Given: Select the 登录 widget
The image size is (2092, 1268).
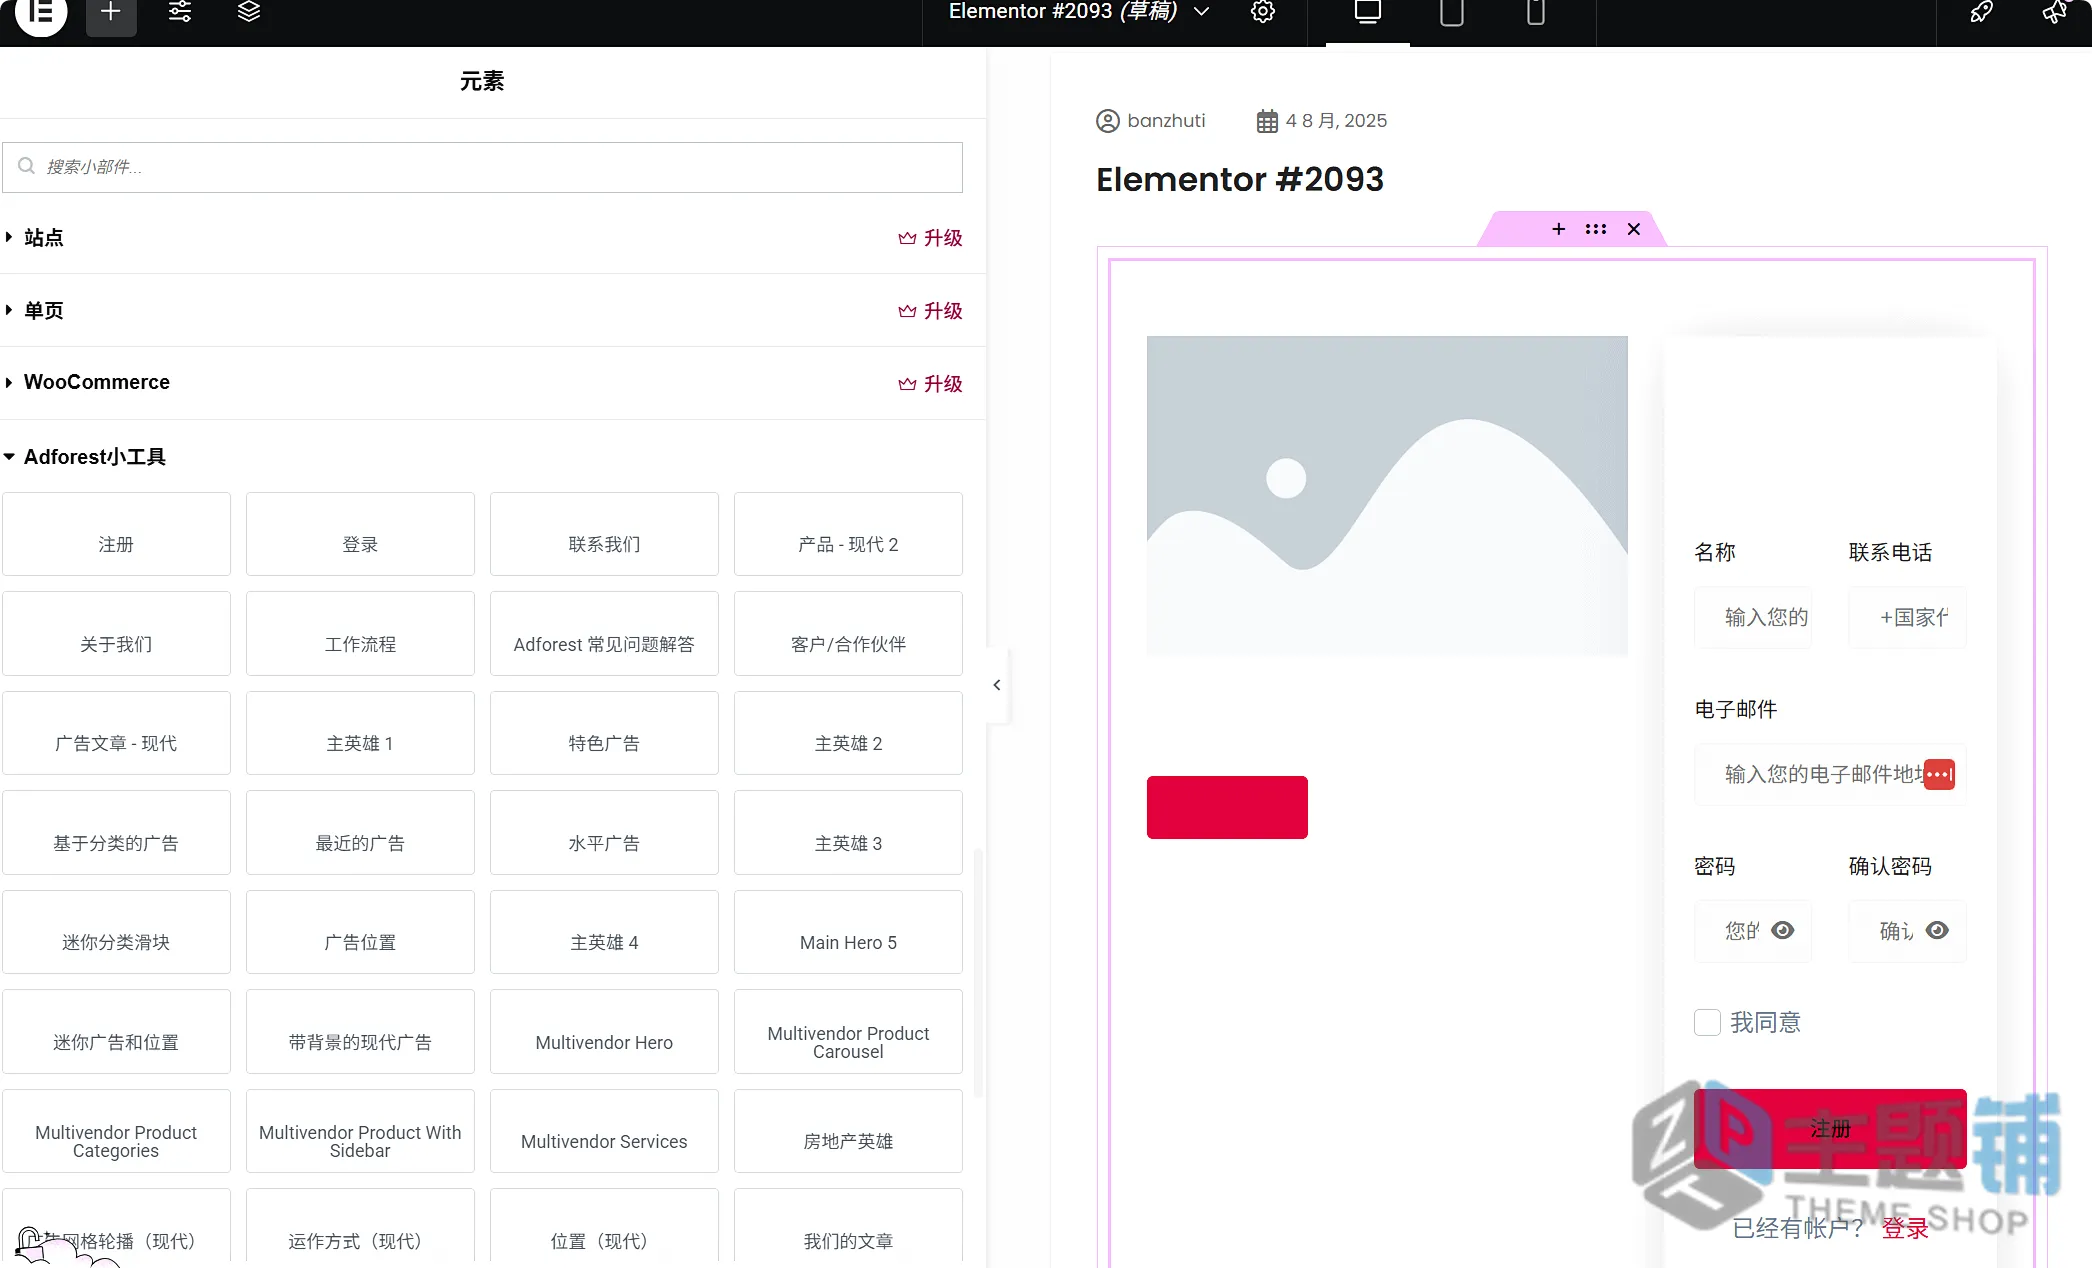Looking at the screenshot, I should (360, 534).
